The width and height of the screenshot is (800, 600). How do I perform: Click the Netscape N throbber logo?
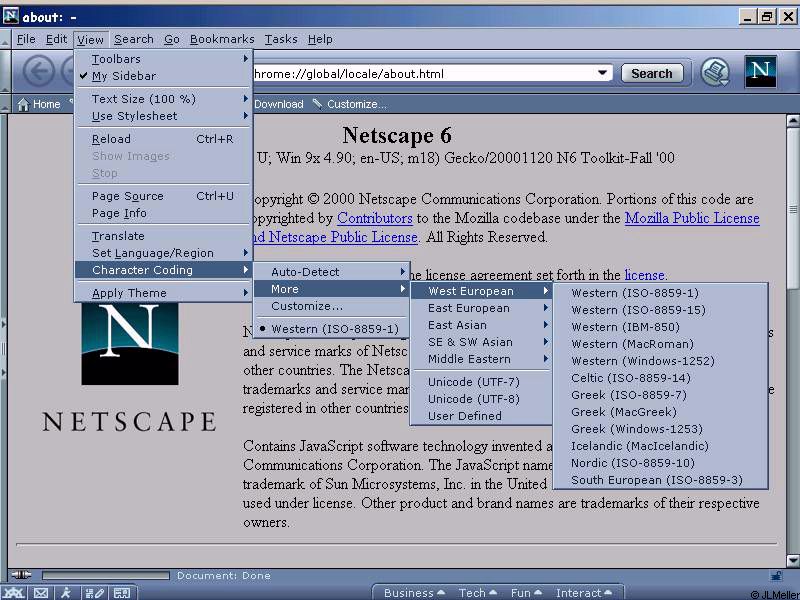[760, 71]
